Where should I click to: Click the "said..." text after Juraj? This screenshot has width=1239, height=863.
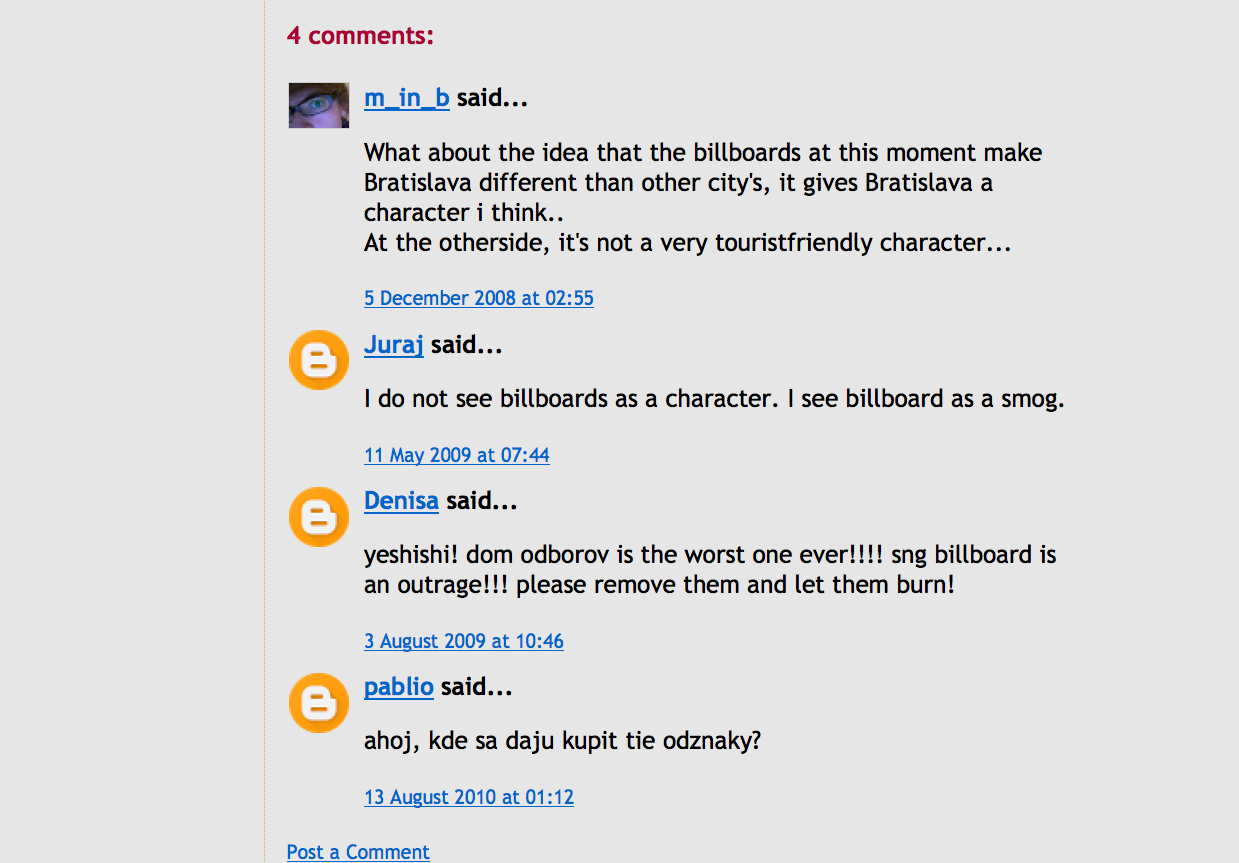coord(466,345)
